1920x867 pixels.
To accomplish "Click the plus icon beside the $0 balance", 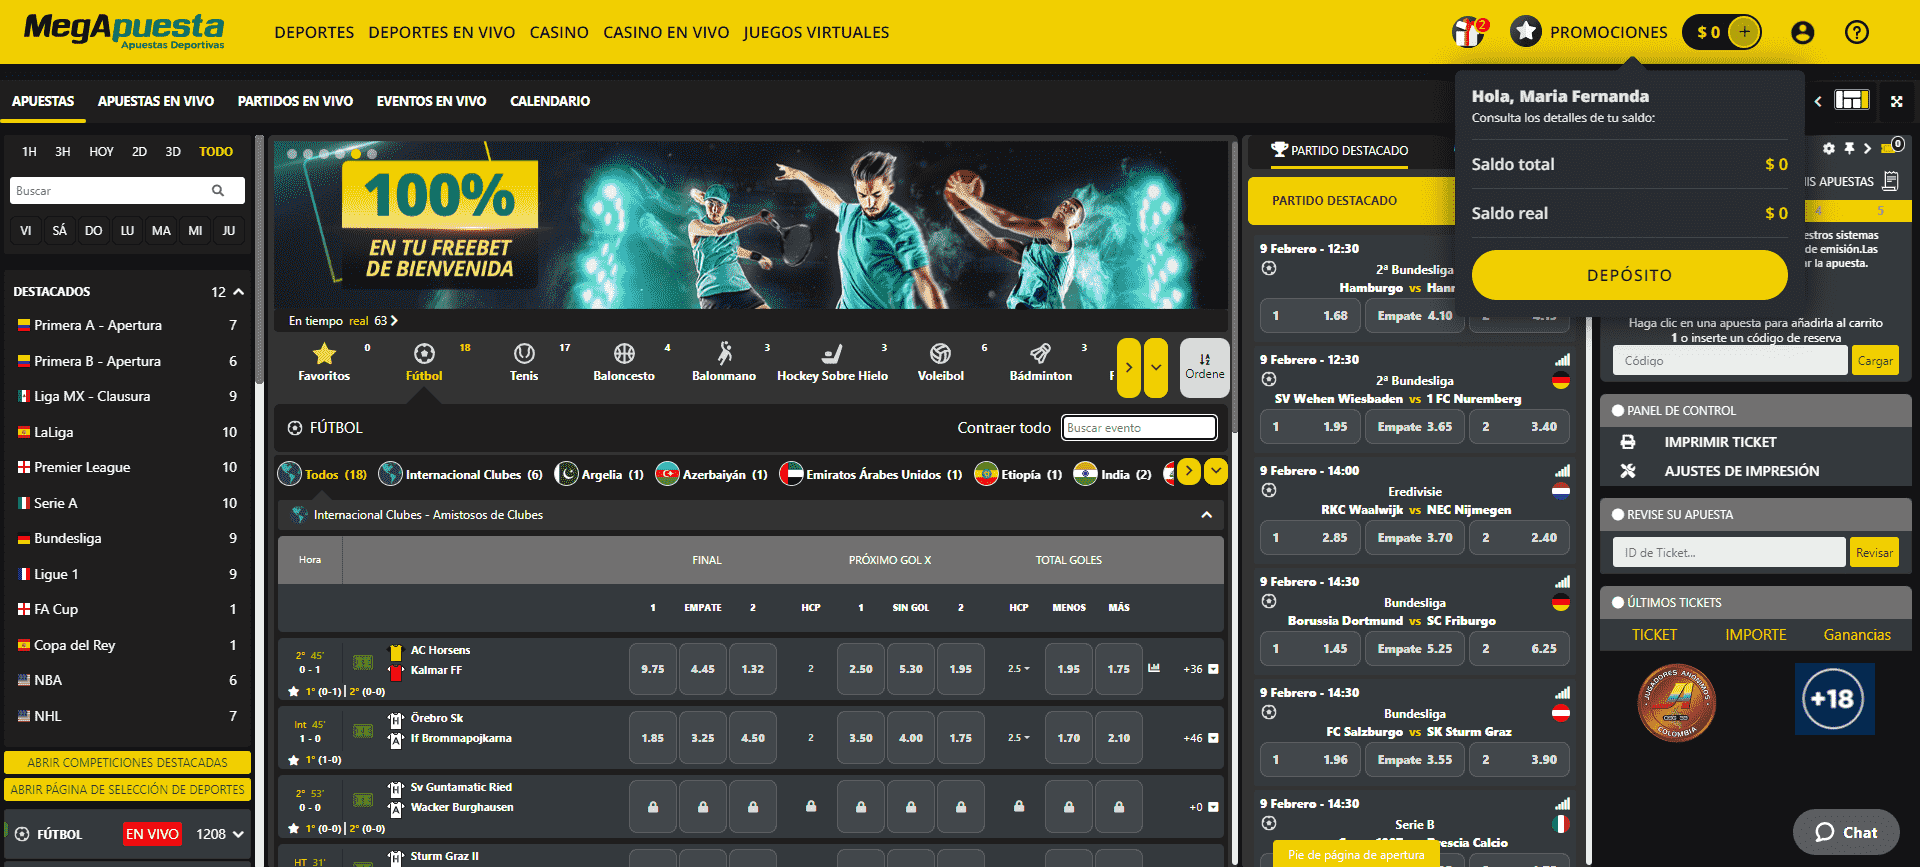I will 1744,32.
